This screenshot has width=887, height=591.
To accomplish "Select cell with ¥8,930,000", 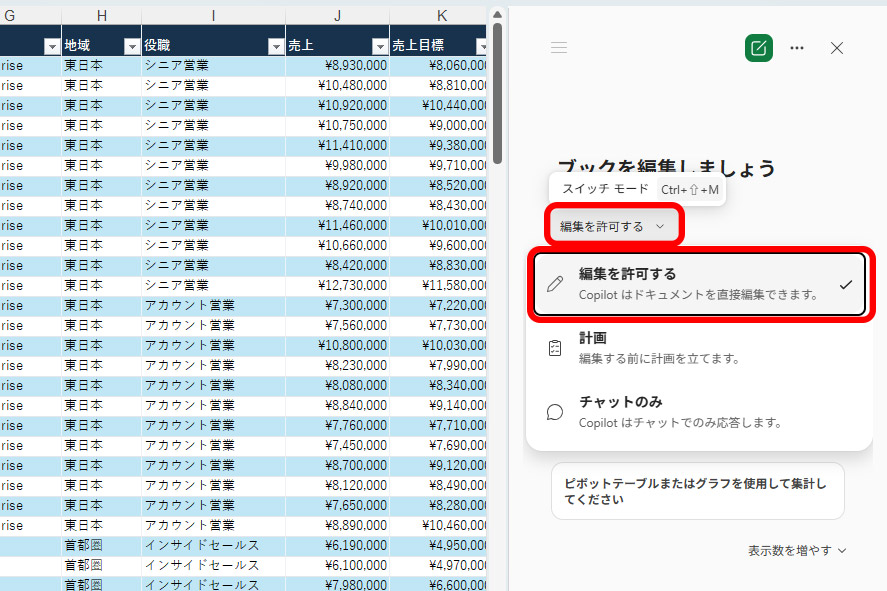I will (338, 66).
